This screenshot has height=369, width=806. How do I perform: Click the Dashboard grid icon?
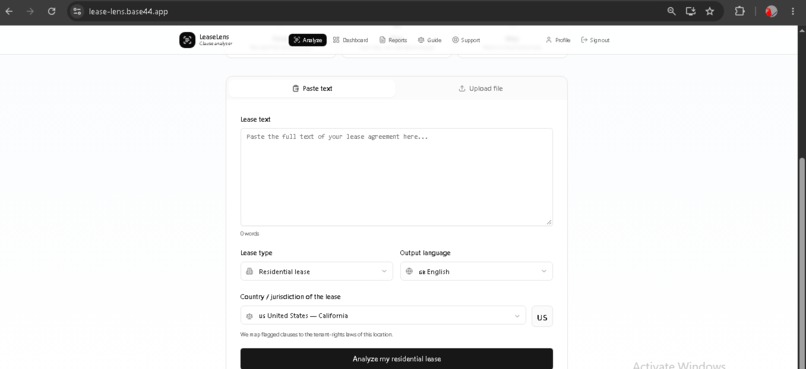tap(336, 40)
